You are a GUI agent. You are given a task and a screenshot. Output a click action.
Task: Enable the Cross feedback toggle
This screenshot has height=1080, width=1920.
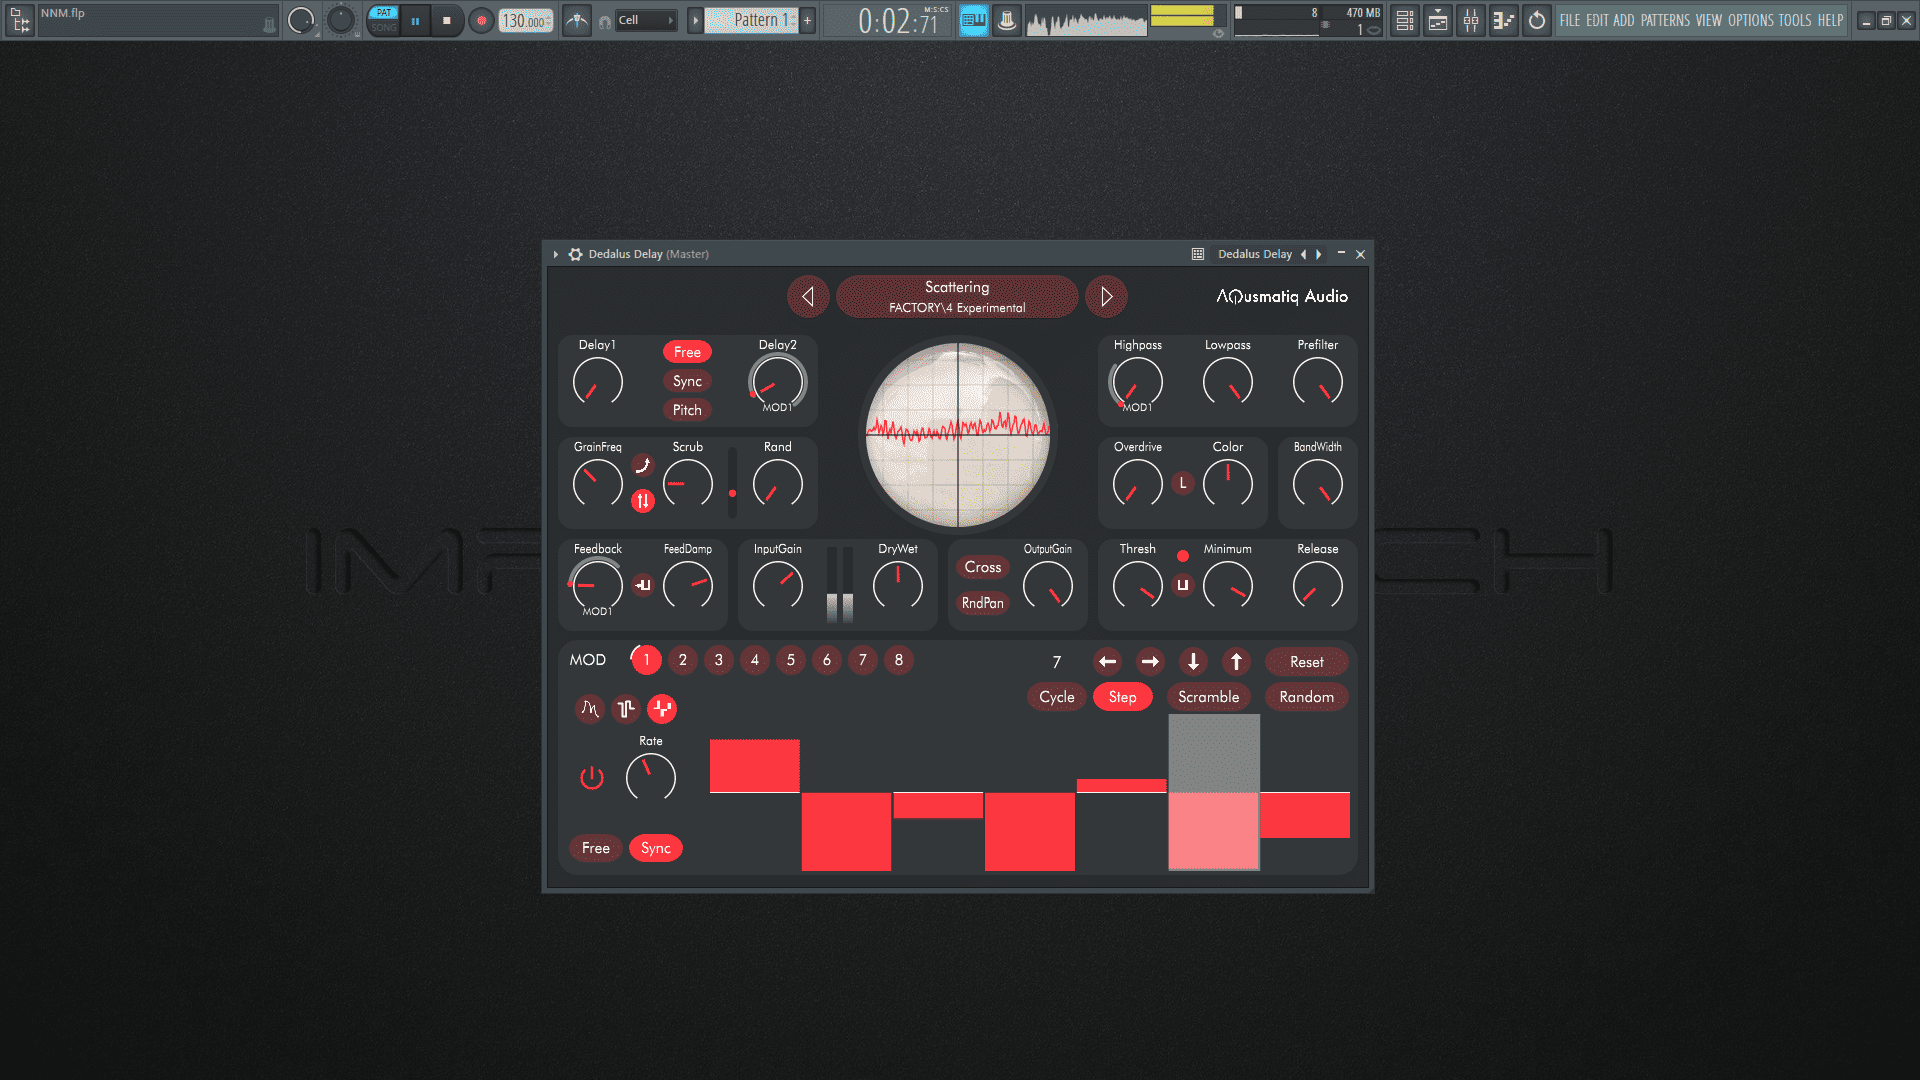tap(982, 567)
